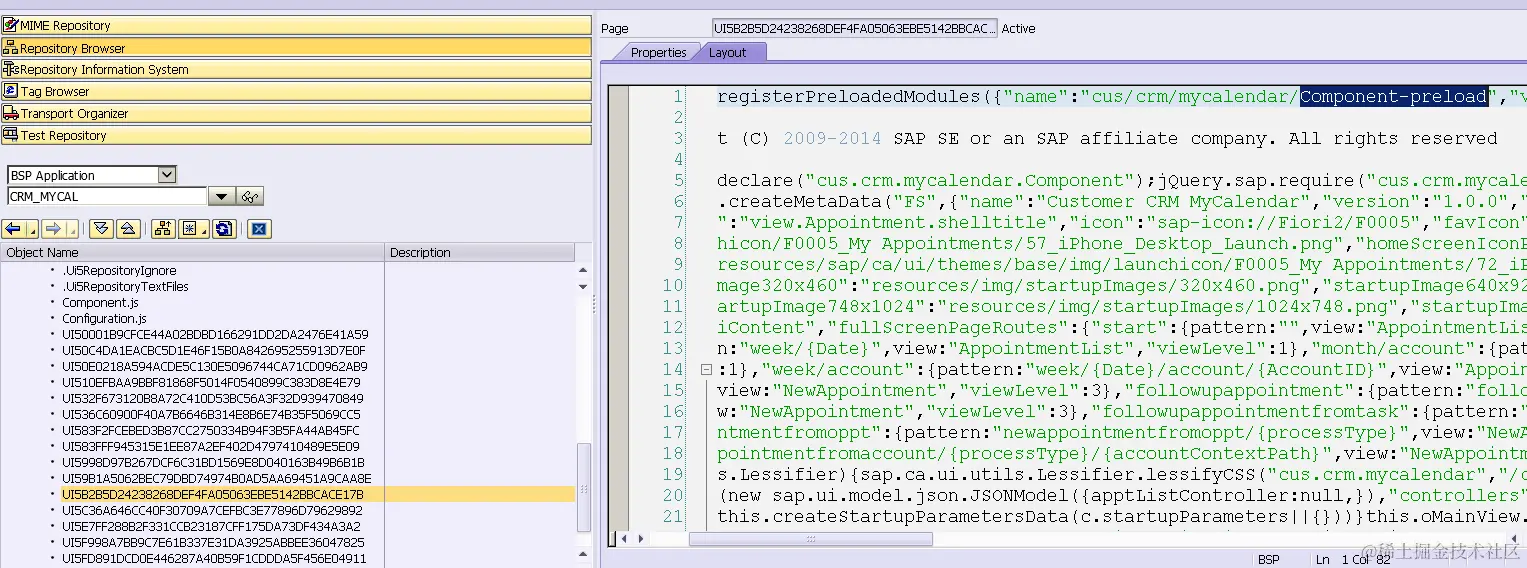Image resolution: width=1527 pixels, height=568 pixels.
Task: Select highlighted page UI5B2B5D24238268DEF4FA05063EBE5142BBCACE17B
Action: click(213, 494)
